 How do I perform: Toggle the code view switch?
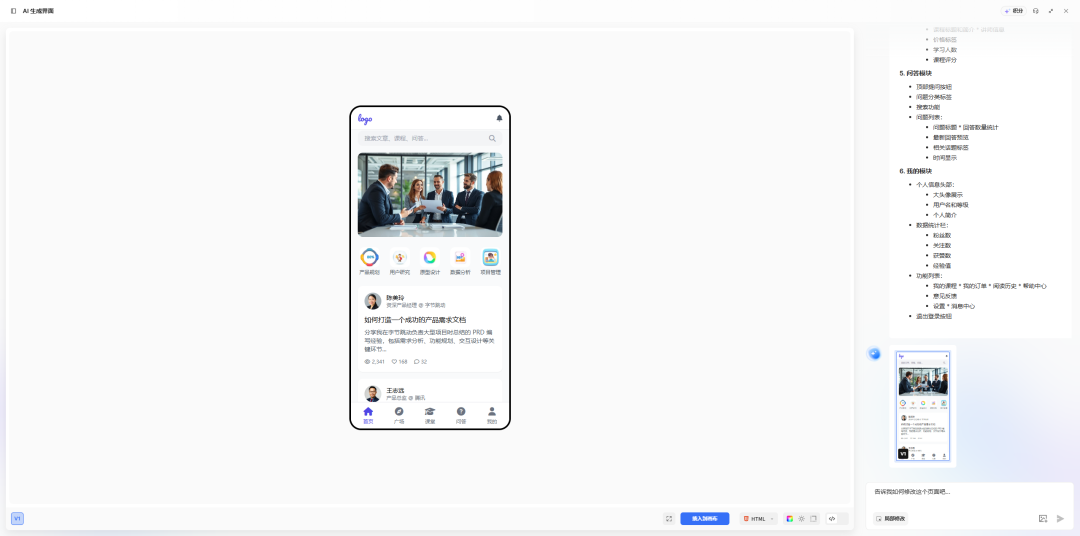click(x=838, y=519)
